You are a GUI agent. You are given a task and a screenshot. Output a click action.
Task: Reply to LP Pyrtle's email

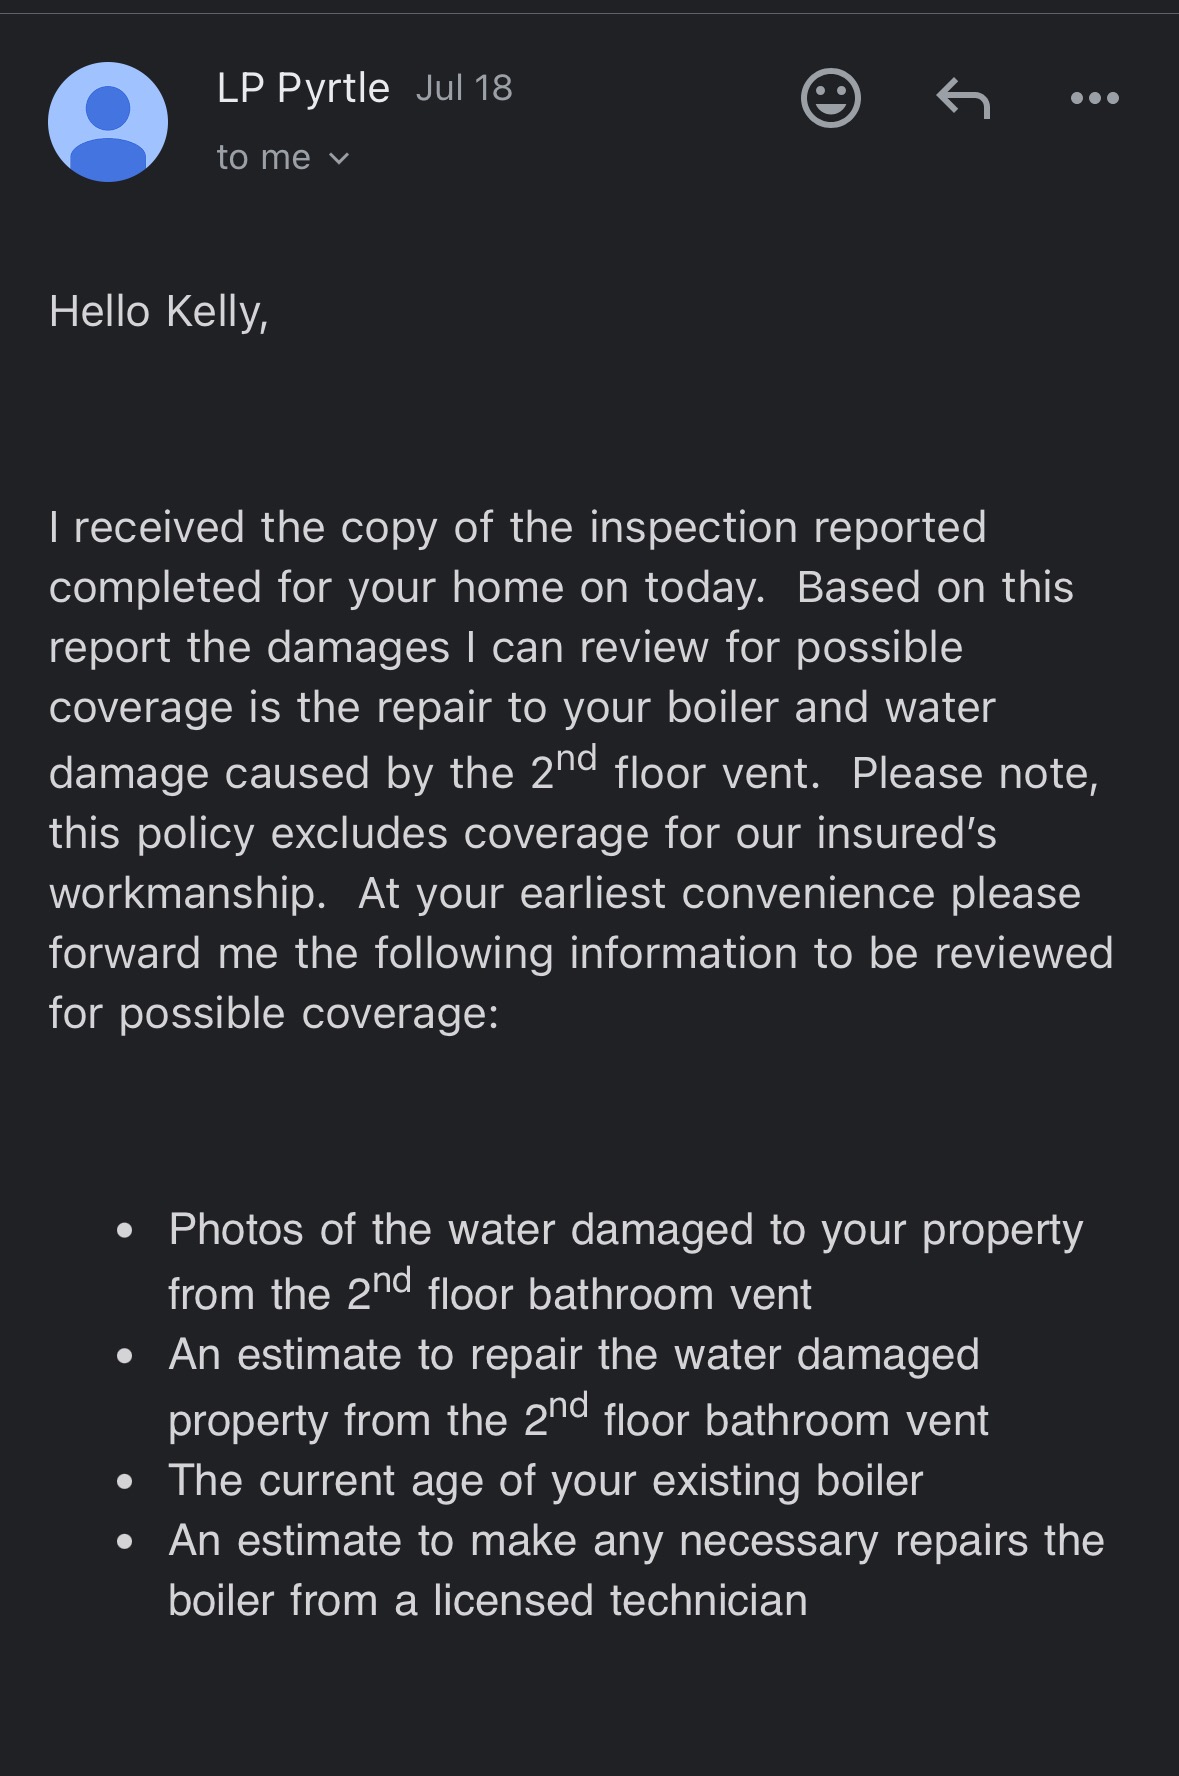[963, 98]
